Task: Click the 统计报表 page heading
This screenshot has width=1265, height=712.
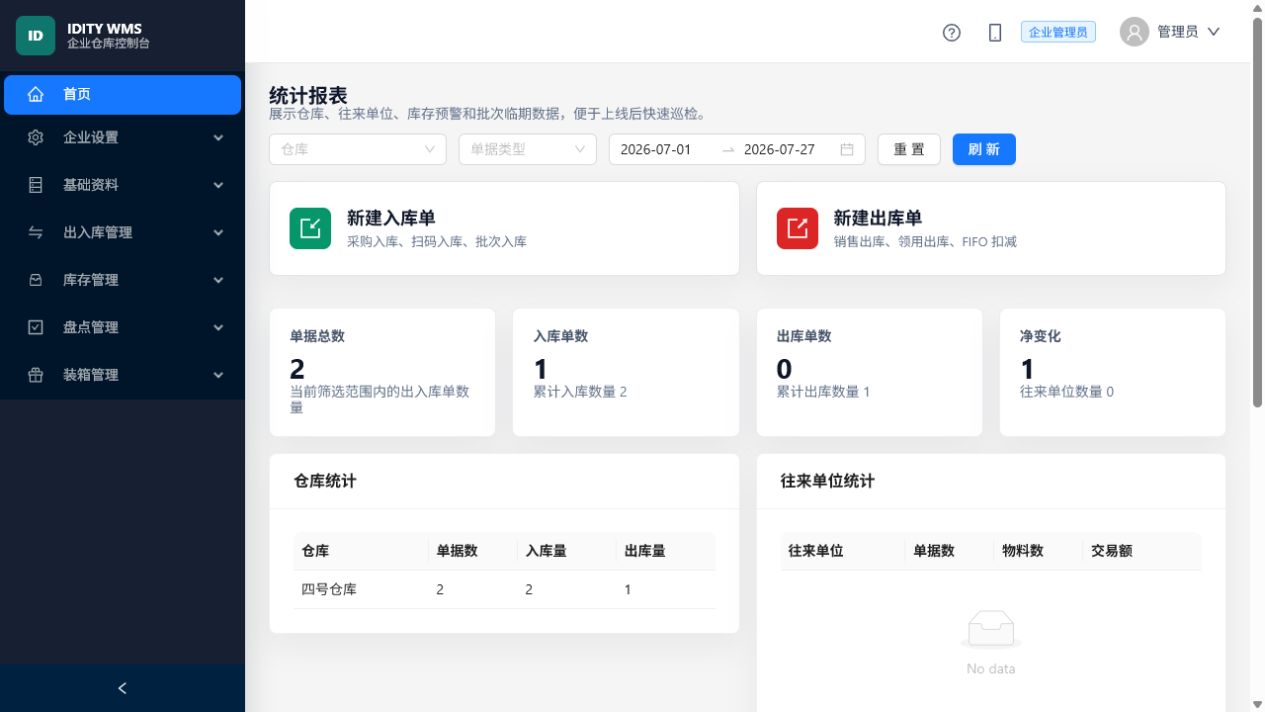Action: coord(308,96)
